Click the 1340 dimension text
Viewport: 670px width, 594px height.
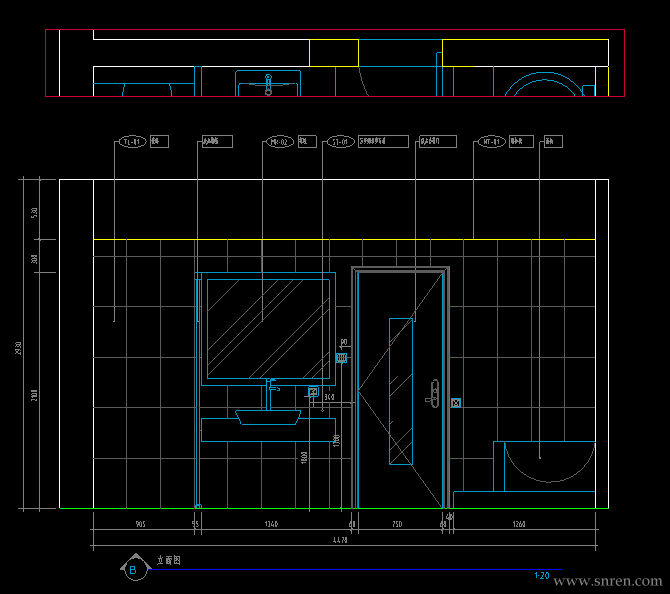pos(271,524)
